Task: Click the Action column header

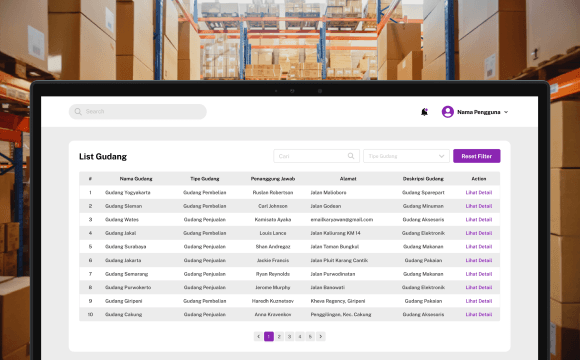Action: coord(479,179)
